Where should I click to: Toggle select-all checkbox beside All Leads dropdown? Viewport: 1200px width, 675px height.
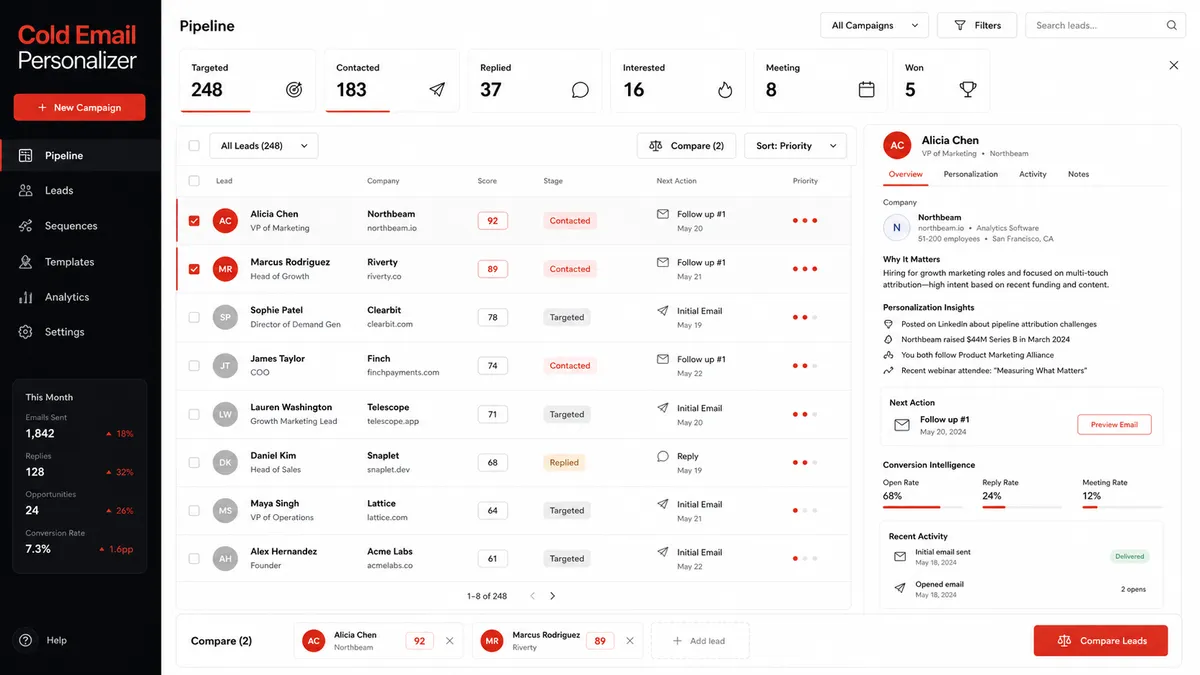(x=194, y=146)
